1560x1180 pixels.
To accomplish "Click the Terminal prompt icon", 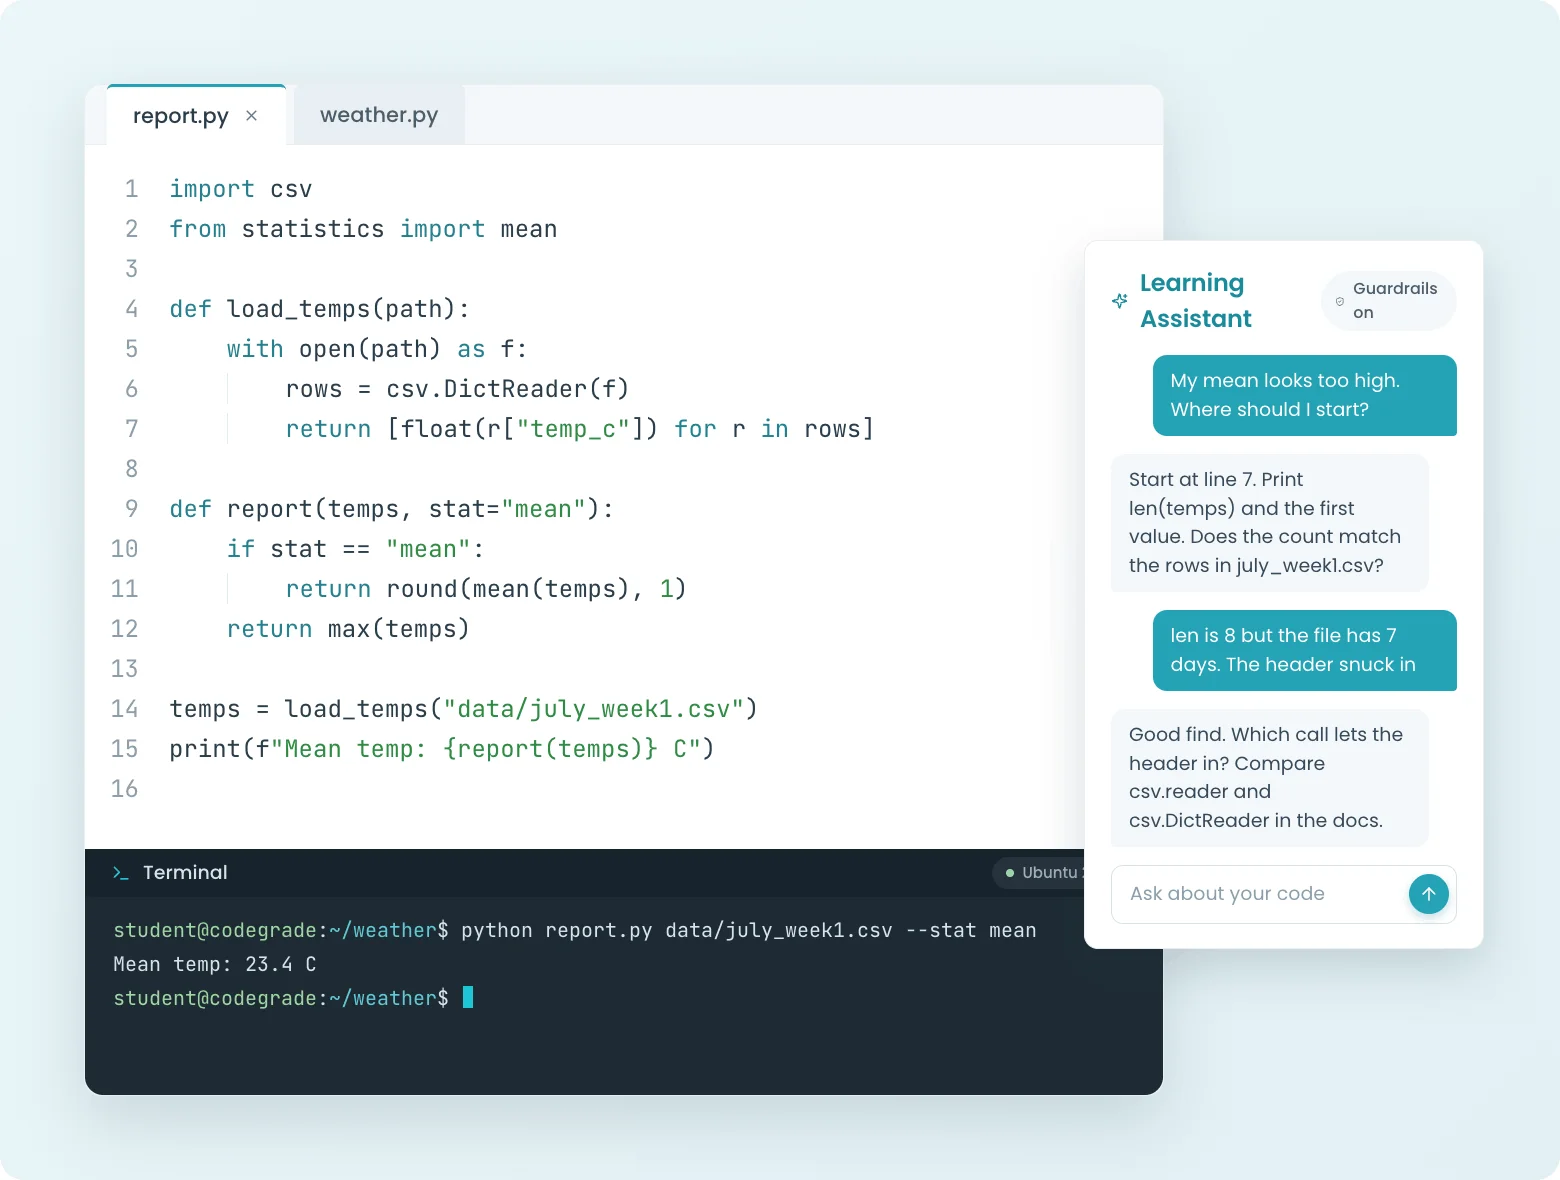I will tap(121, 873).
